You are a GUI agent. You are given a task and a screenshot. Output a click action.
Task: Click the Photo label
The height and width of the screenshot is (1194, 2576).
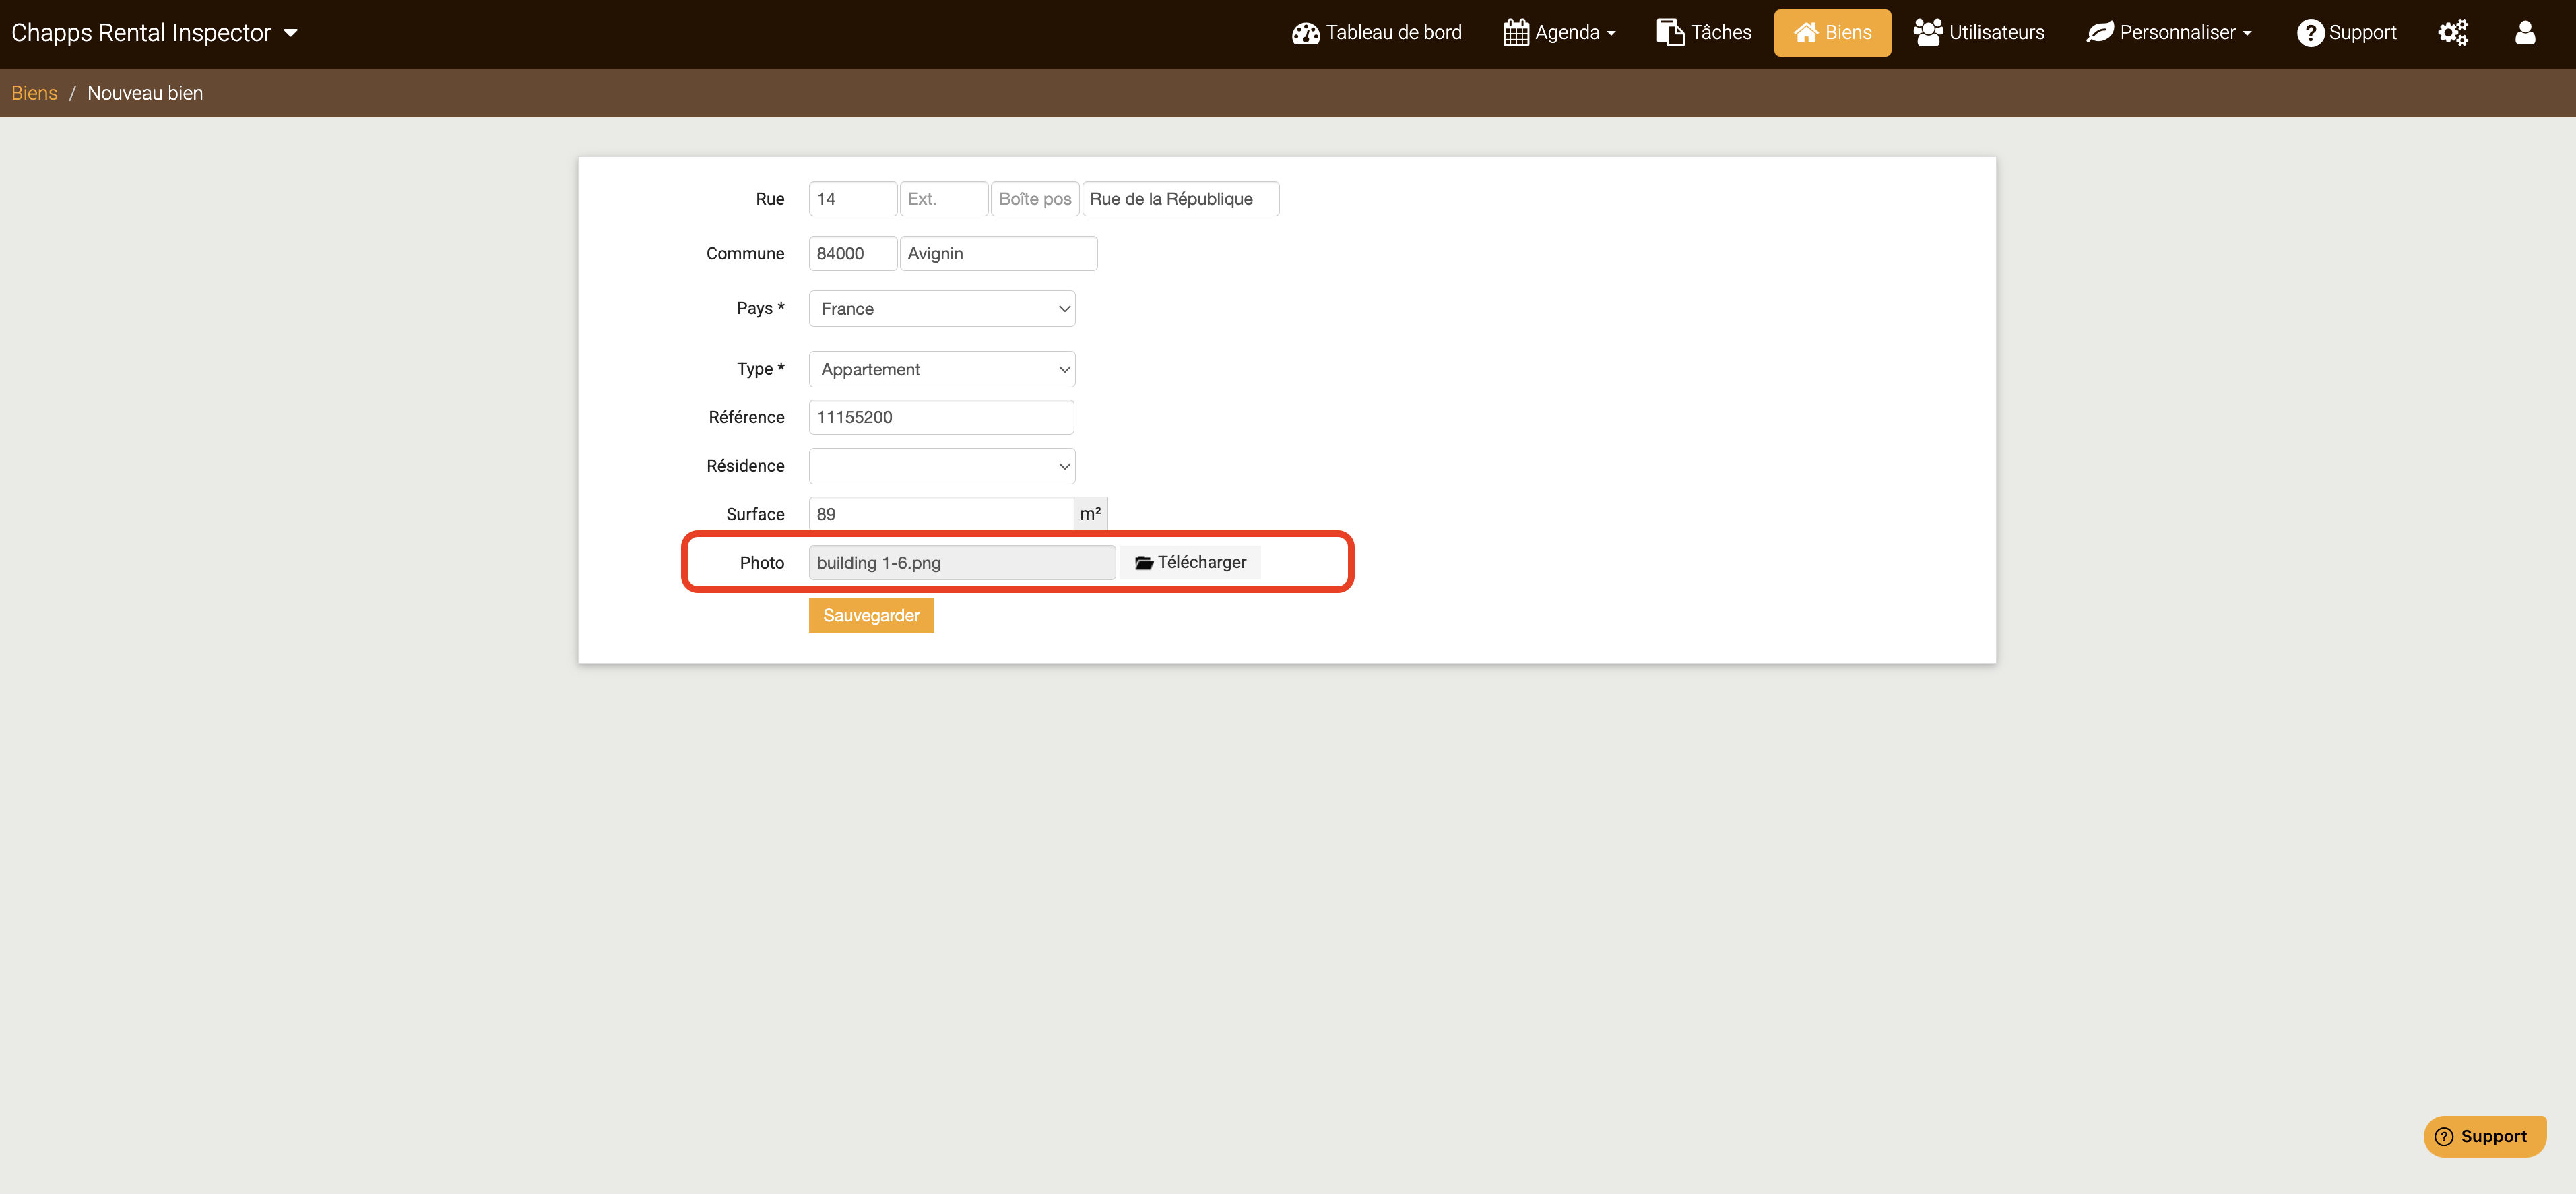pos(762,563)
